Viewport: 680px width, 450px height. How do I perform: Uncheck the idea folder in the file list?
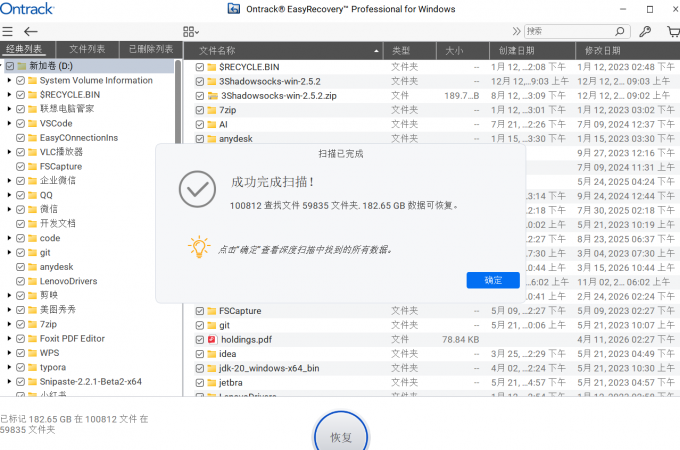(199, 354)
